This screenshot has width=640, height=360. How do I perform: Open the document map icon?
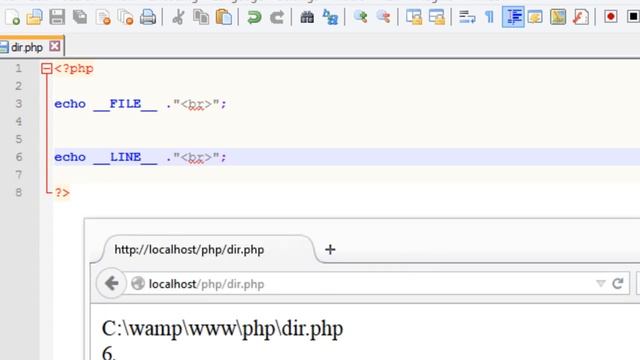click(558, 17)
